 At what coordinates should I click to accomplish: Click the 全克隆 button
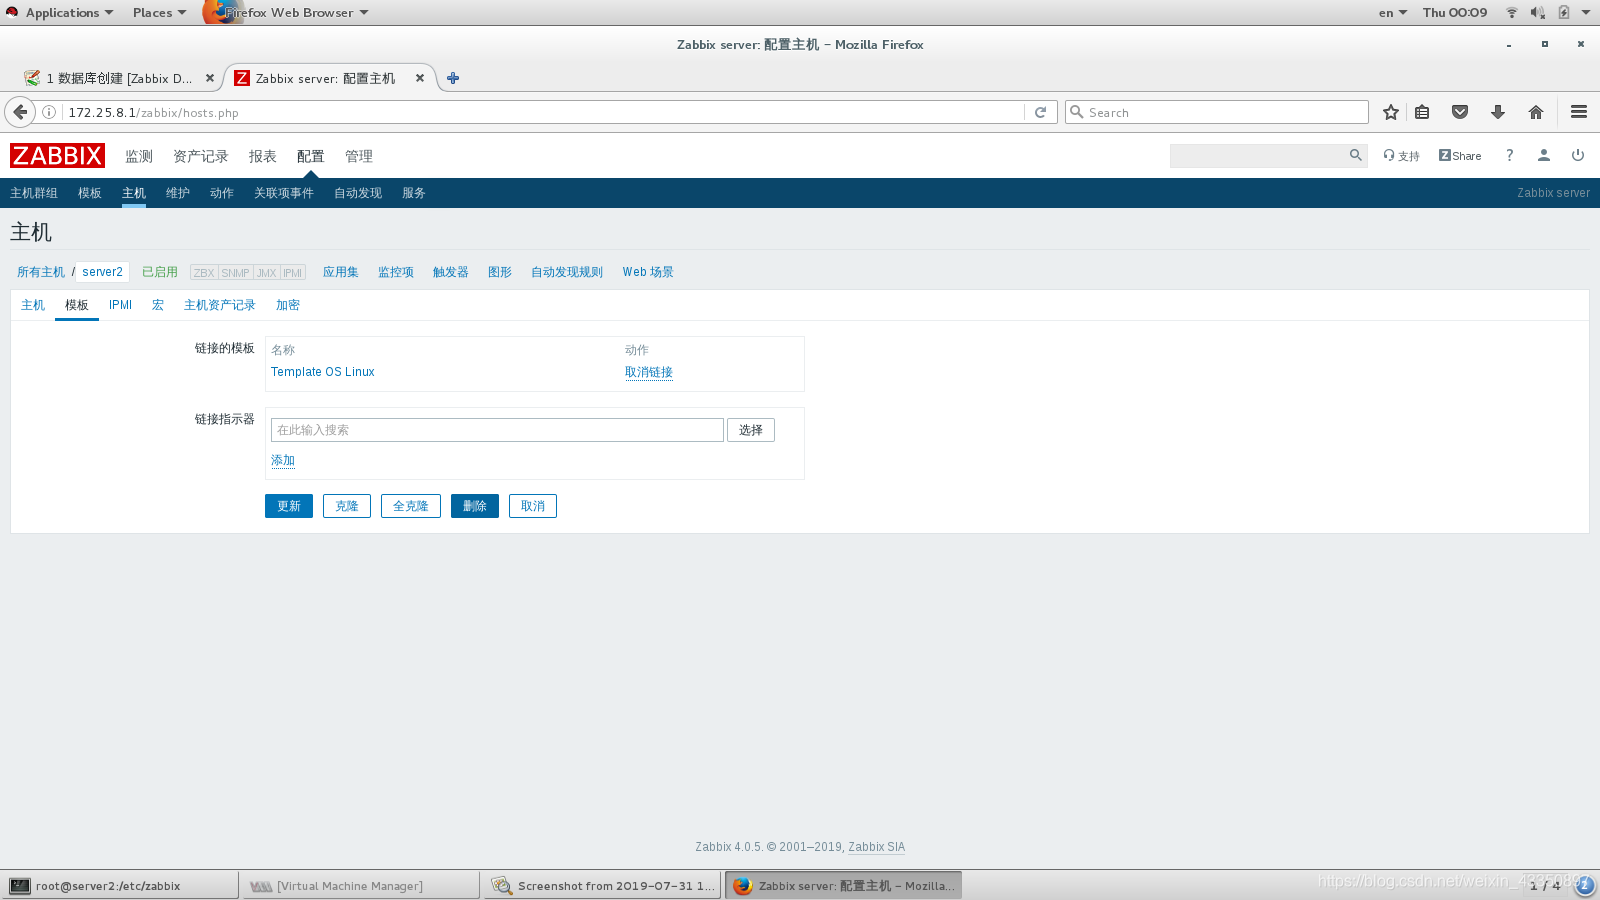[x=411, y=506]
